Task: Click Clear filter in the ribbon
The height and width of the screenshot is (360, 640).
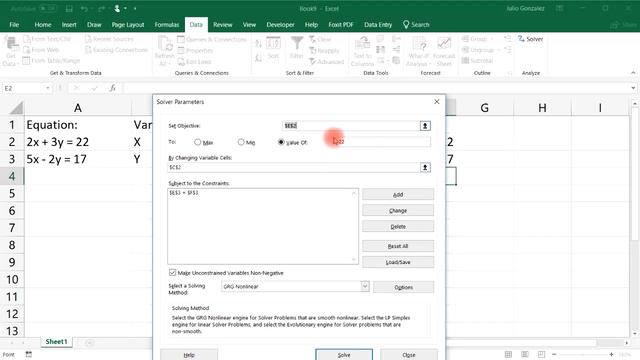Action: click(x=320, y=39)
